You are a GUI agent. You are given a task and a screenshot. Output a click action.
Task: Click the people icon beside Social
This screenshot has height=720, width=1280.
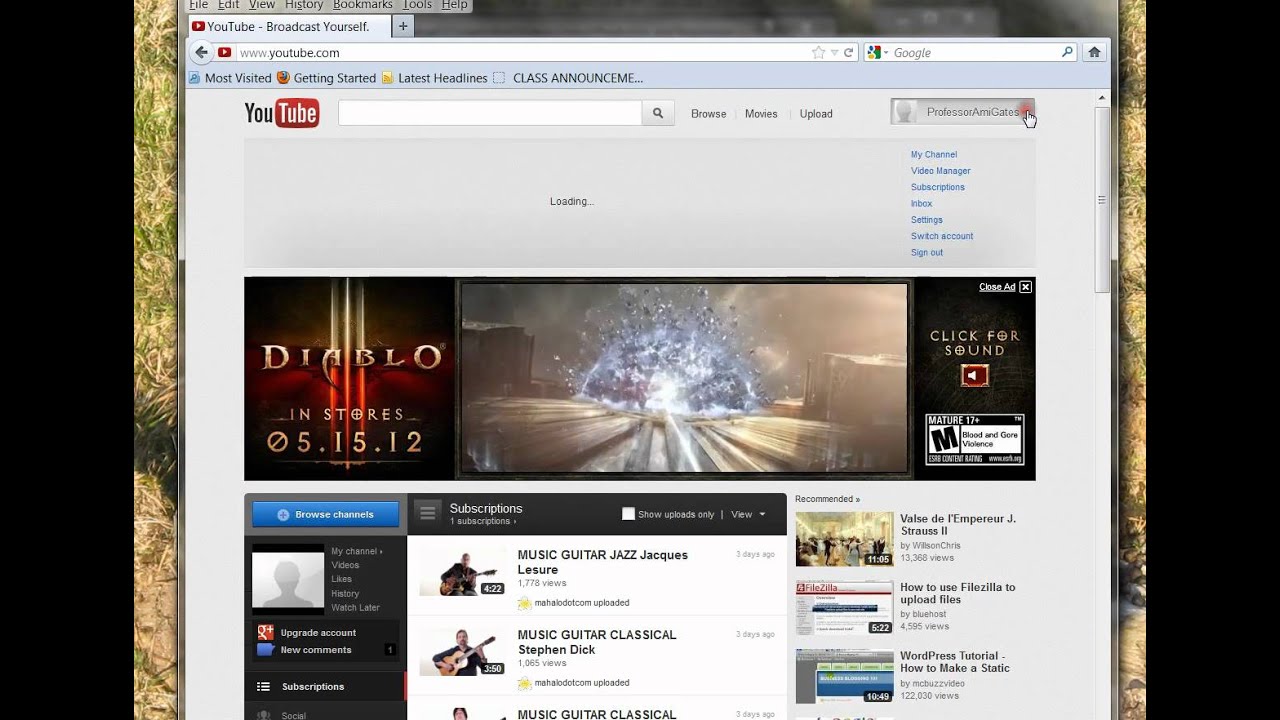[x=264, y=715]
